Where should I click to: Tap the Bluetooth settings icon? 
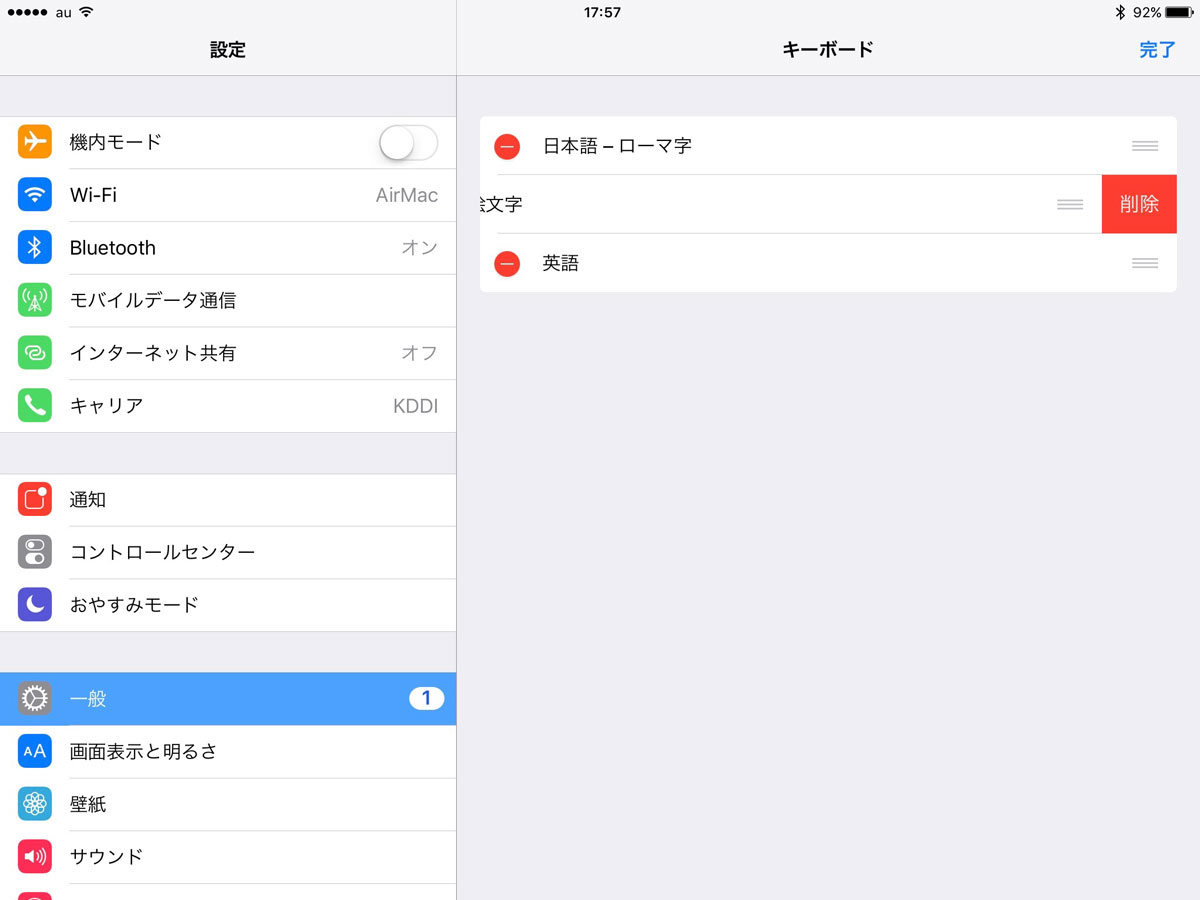pyautogui.click(x=35, y=247)
